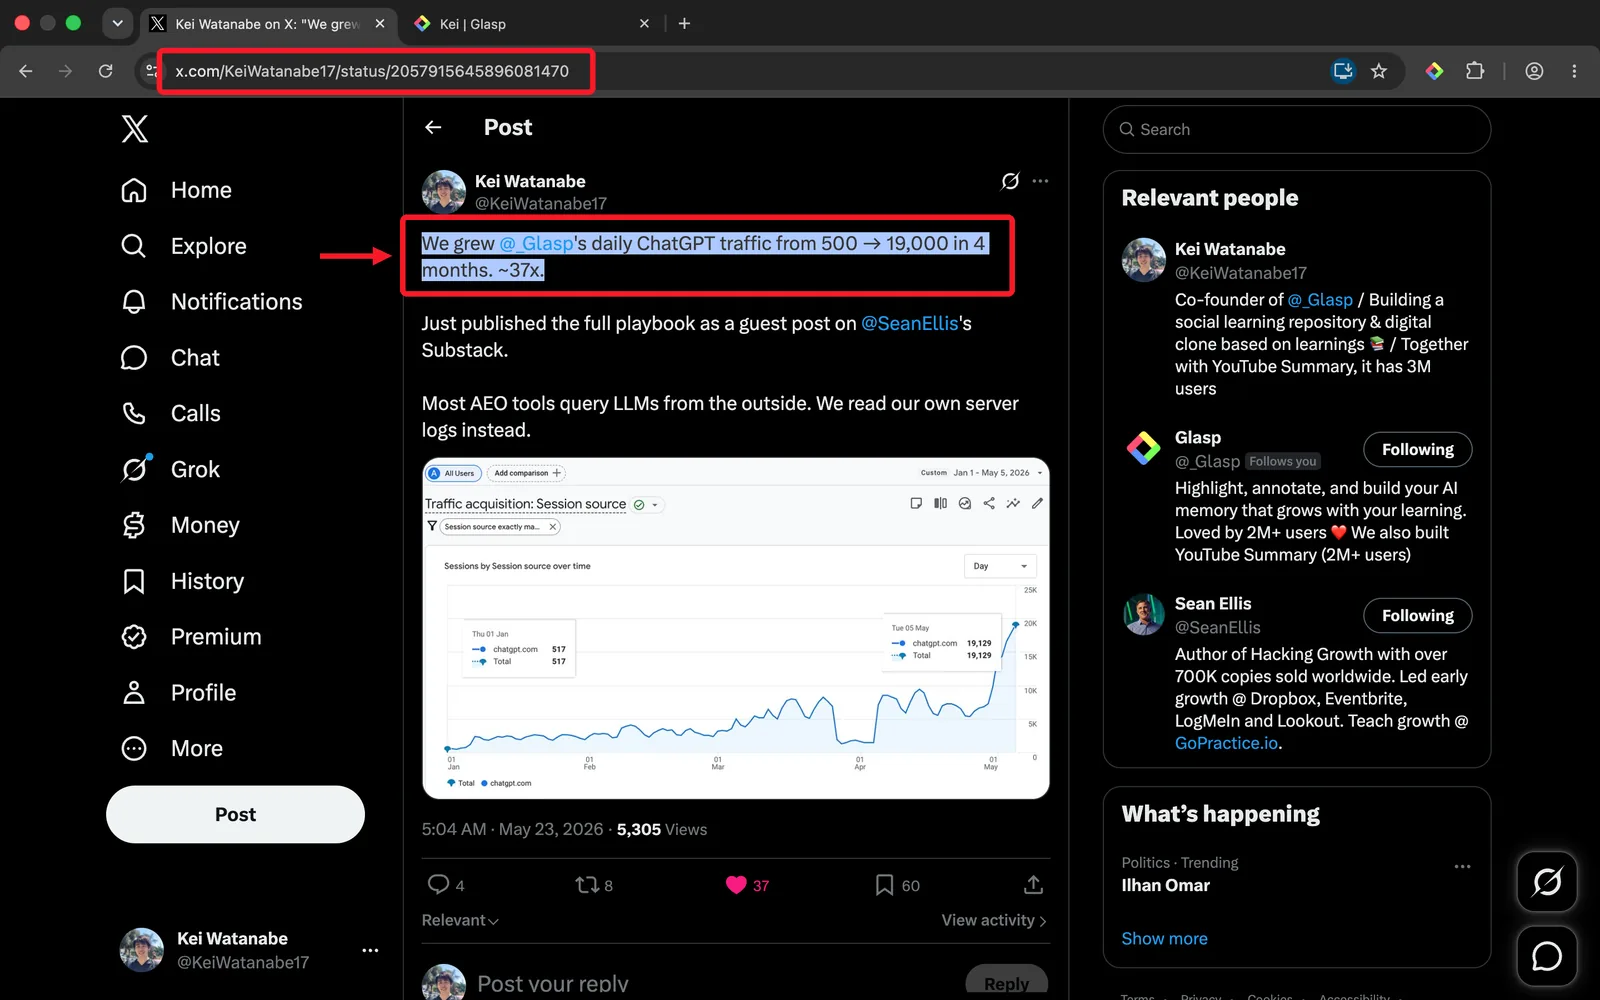Open Notifications in sidebar

coord(211,302)
